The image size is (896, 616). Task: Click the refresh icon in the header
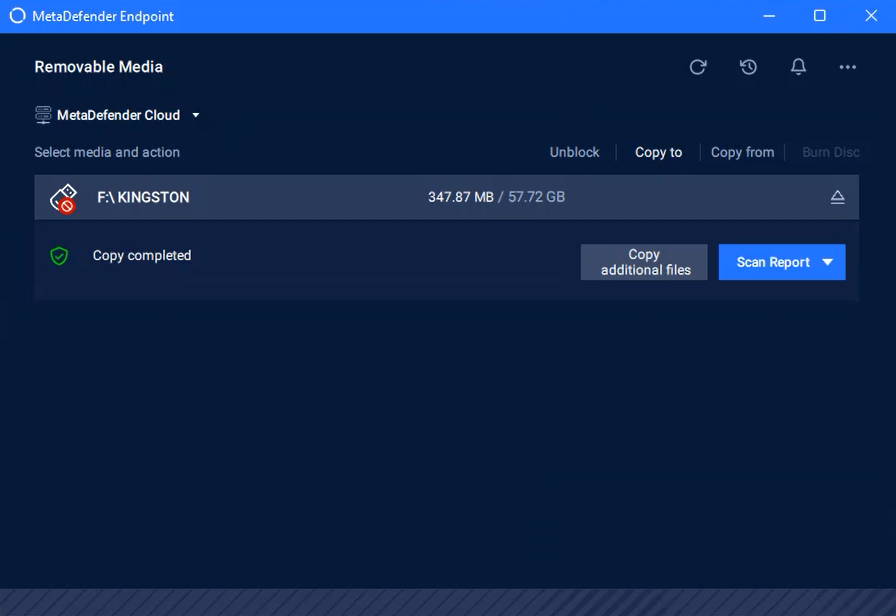coord(698,67)
